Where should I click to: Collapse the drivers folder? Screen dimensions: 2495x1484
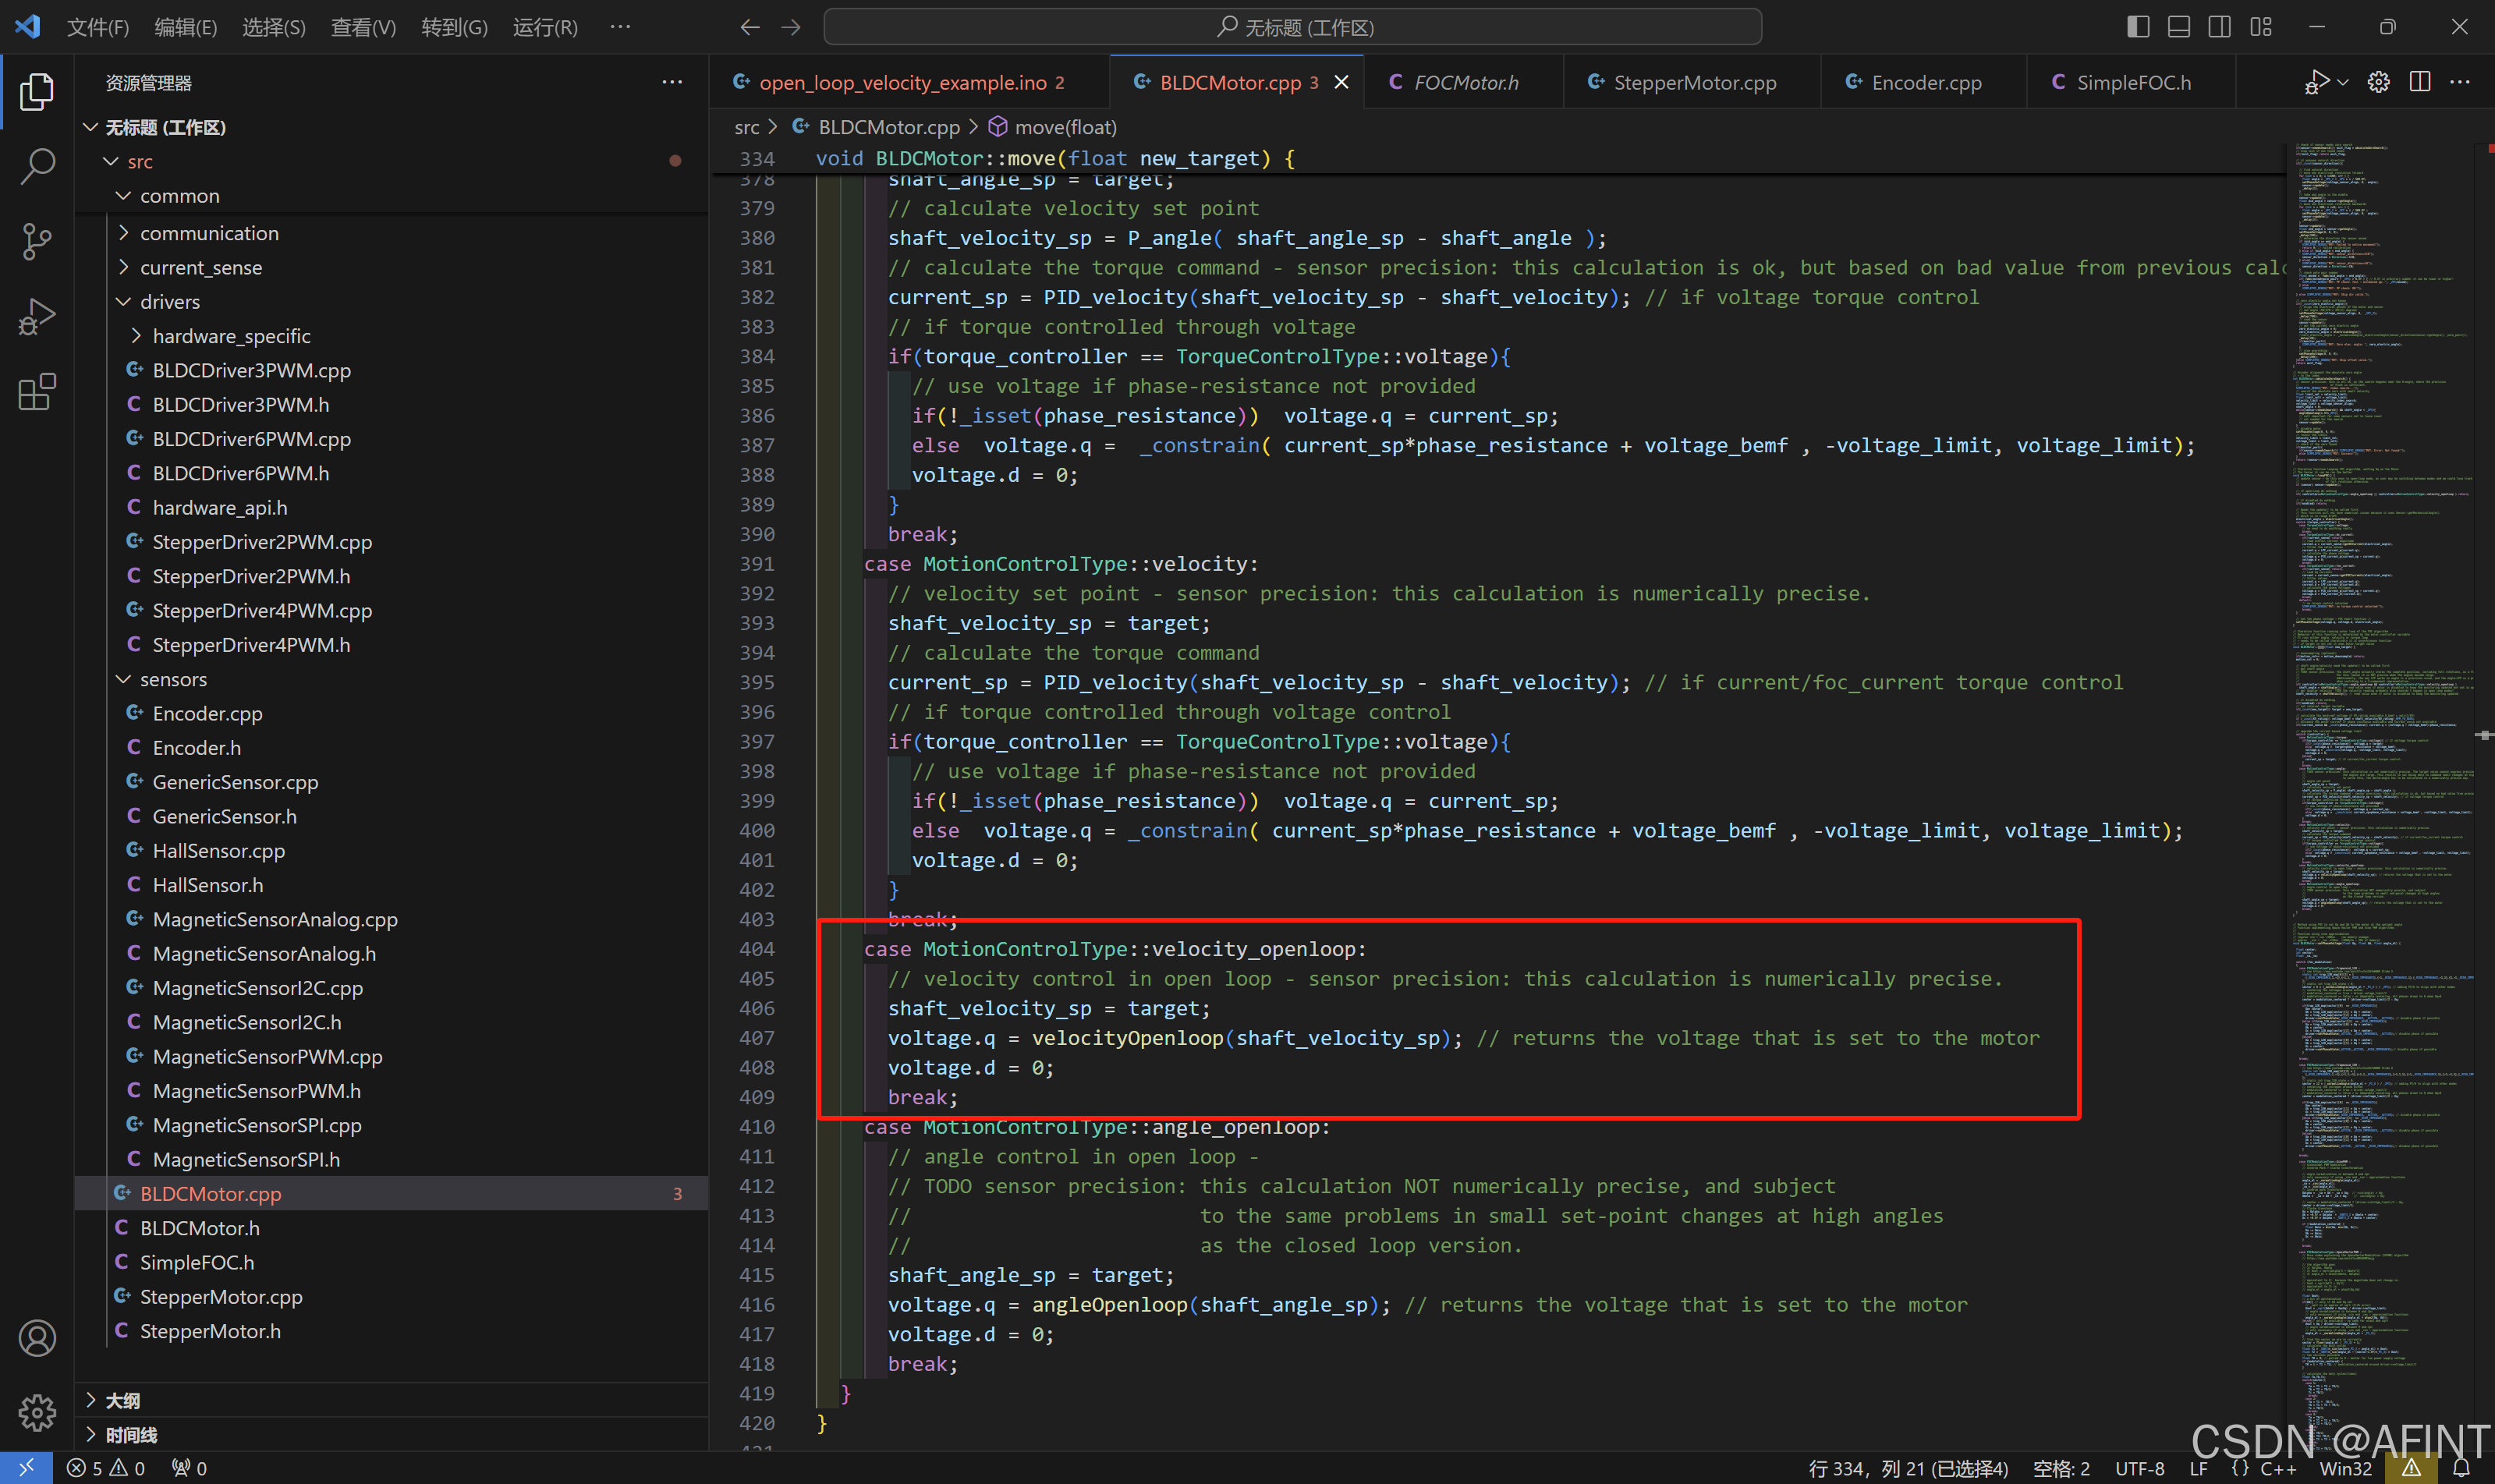[392, 301]
